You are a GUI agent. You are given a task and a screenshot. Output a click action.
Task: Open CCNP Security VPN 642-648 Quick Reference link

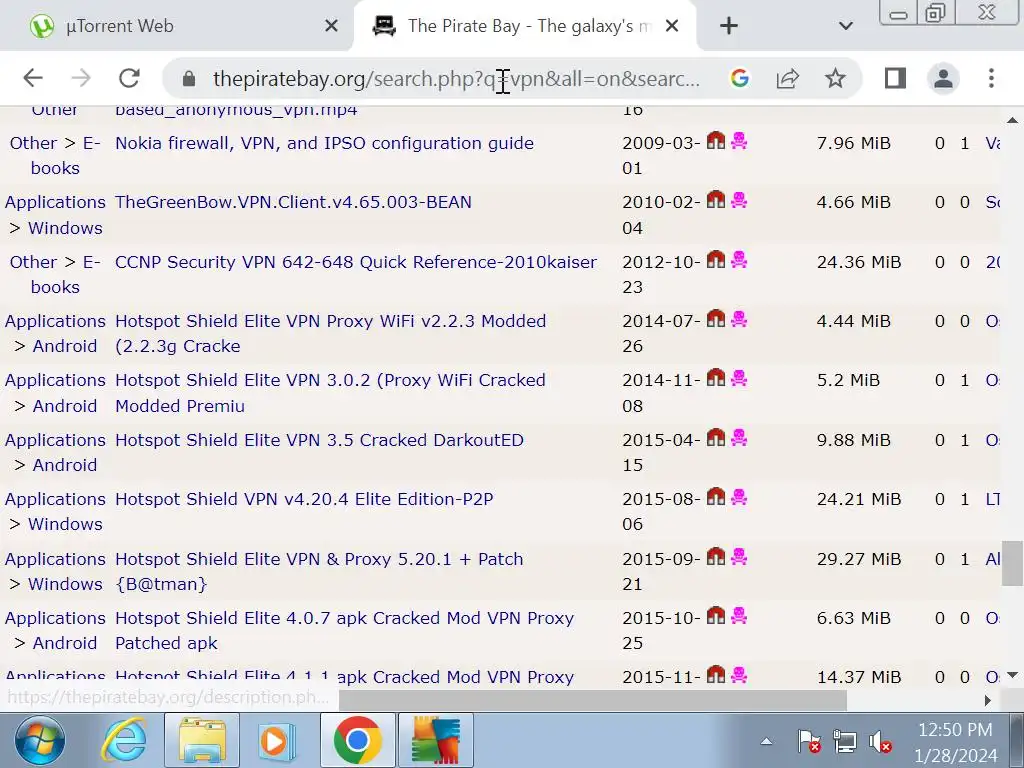coord(356,262)
